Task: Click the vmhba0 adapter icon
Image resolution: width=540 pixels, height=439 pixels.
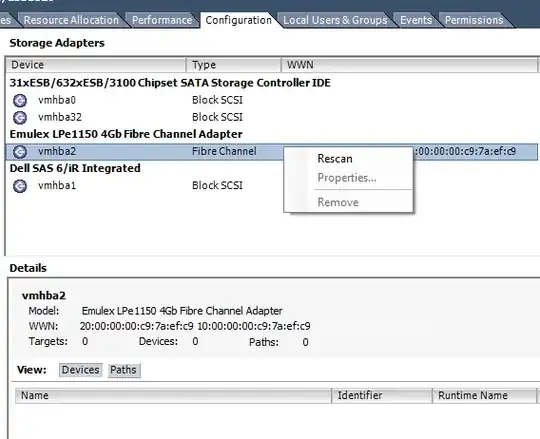Action: pos(20,101)
